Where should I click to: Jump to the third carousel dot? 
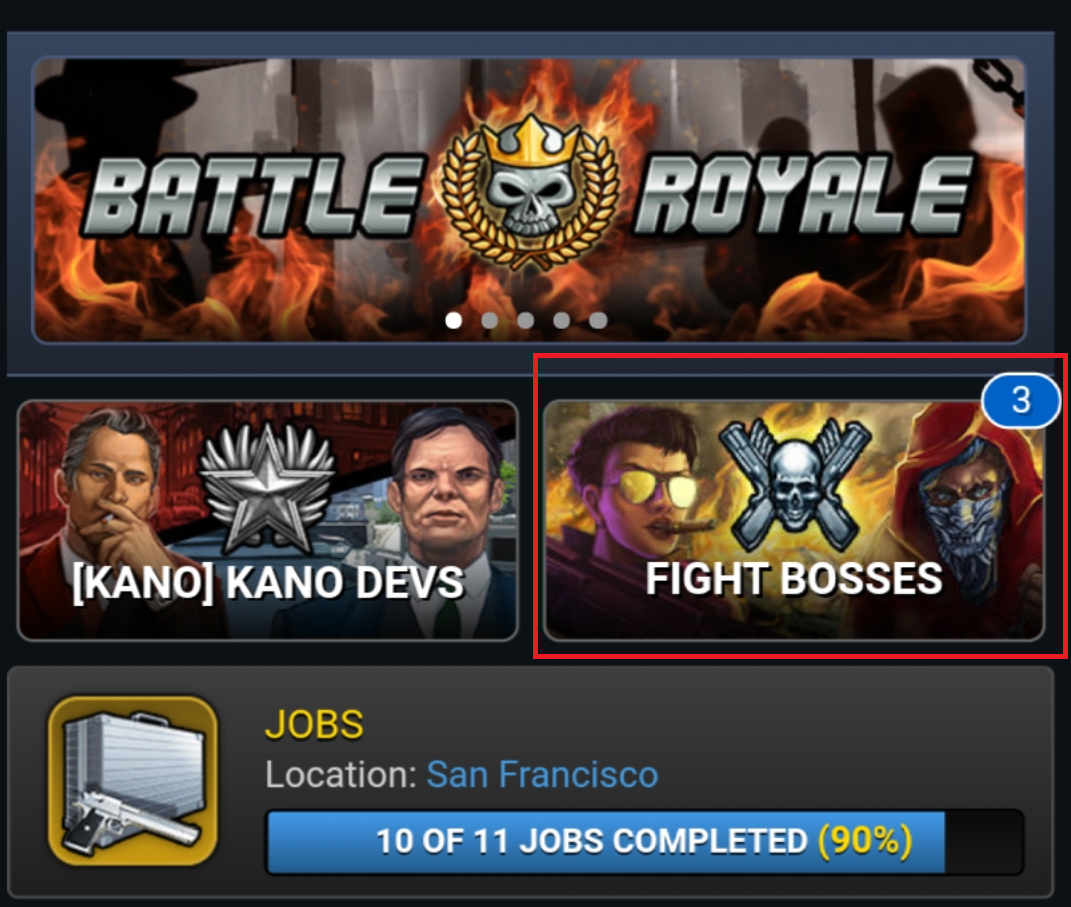point(526,320)
